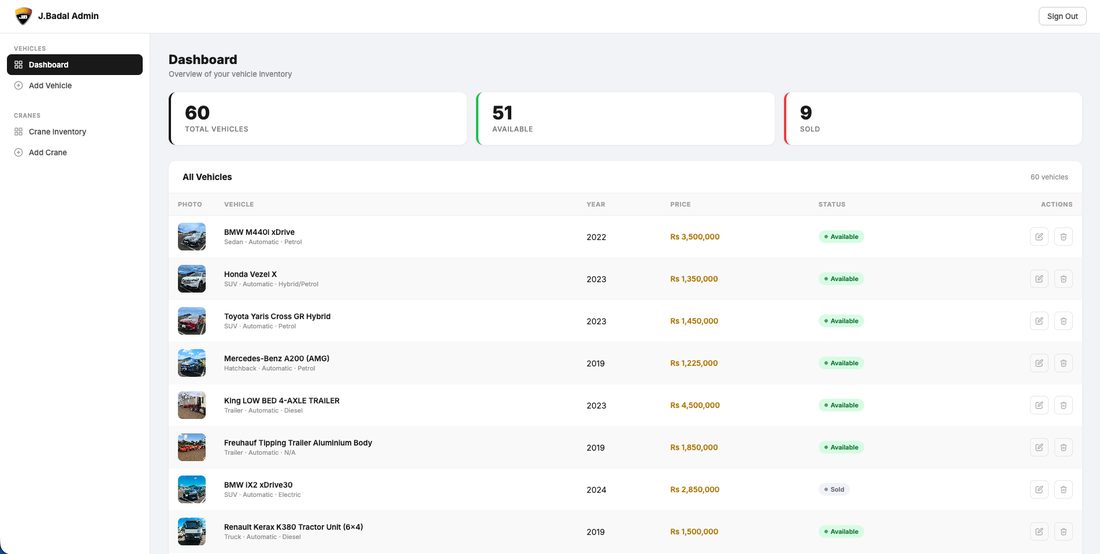This screenshot has height=554, width=1100.
Task: Click the price Rs 2,850,000
Action: pyautogui.click(x=695, y=489)
